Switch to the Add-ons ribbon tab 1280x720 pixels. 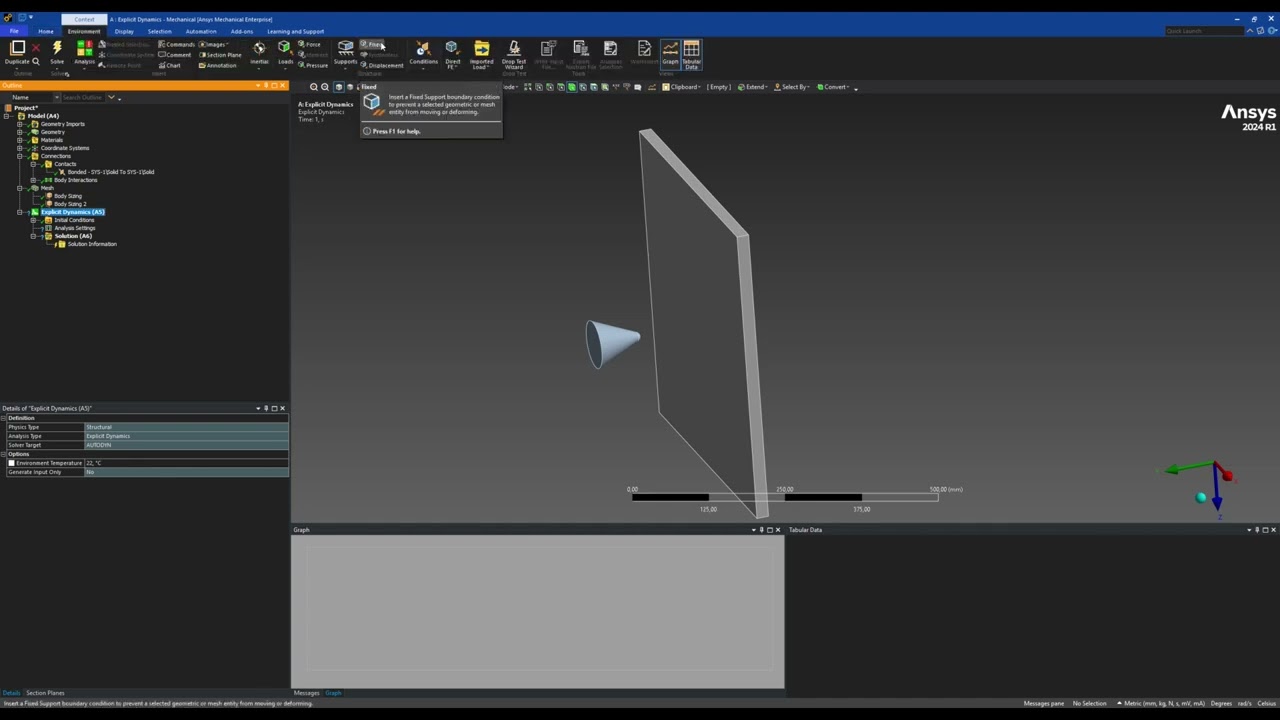(242, 31)
